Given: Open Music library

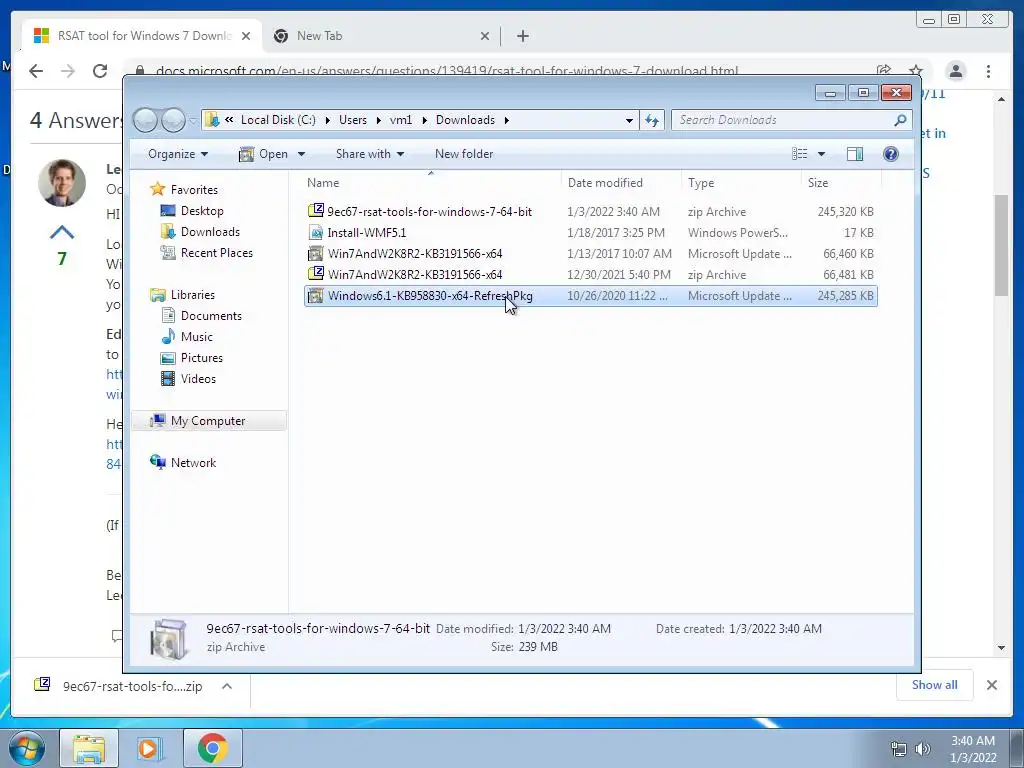Looking at the screenshot, I should 197,337.
